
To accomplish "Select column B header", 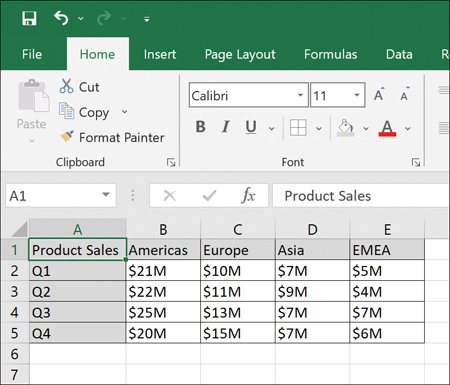I will pyautogui.click(x=163, y=229).
